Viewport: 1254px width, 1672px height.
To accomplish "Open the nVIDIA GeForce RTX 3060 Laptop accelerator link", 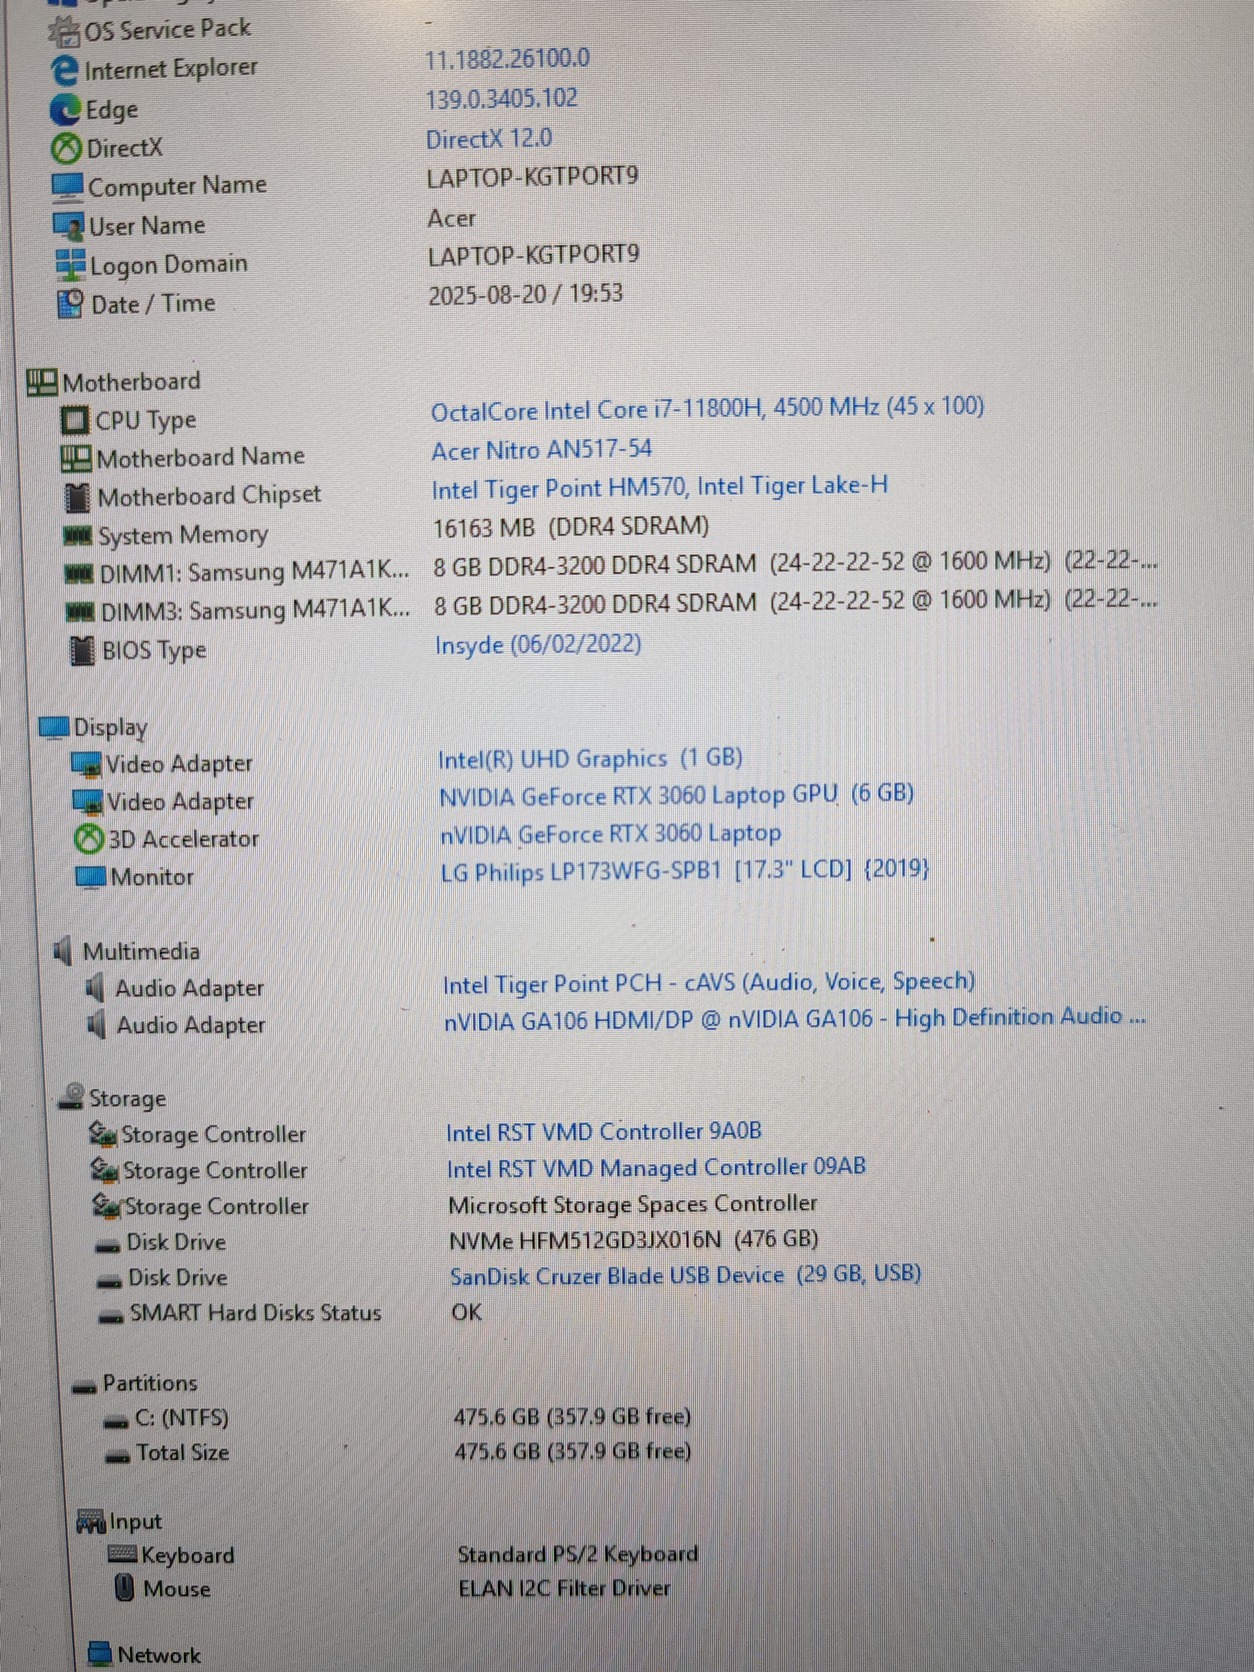I will [610, 834].
